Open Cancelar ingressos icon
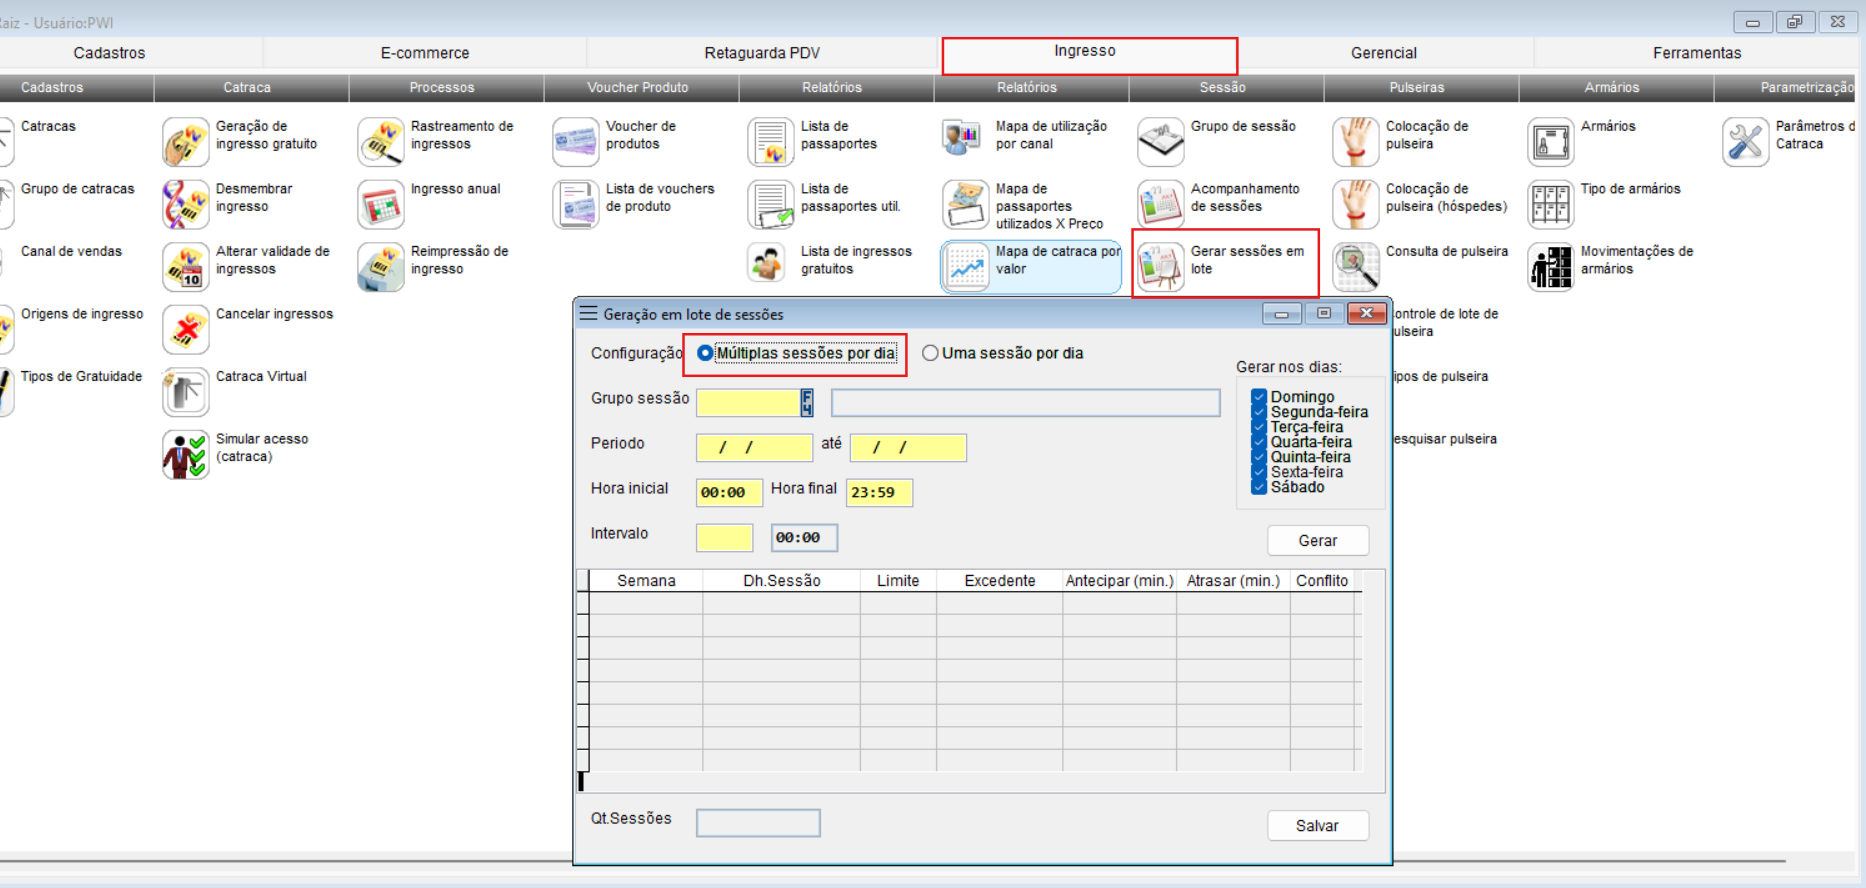 186,329
